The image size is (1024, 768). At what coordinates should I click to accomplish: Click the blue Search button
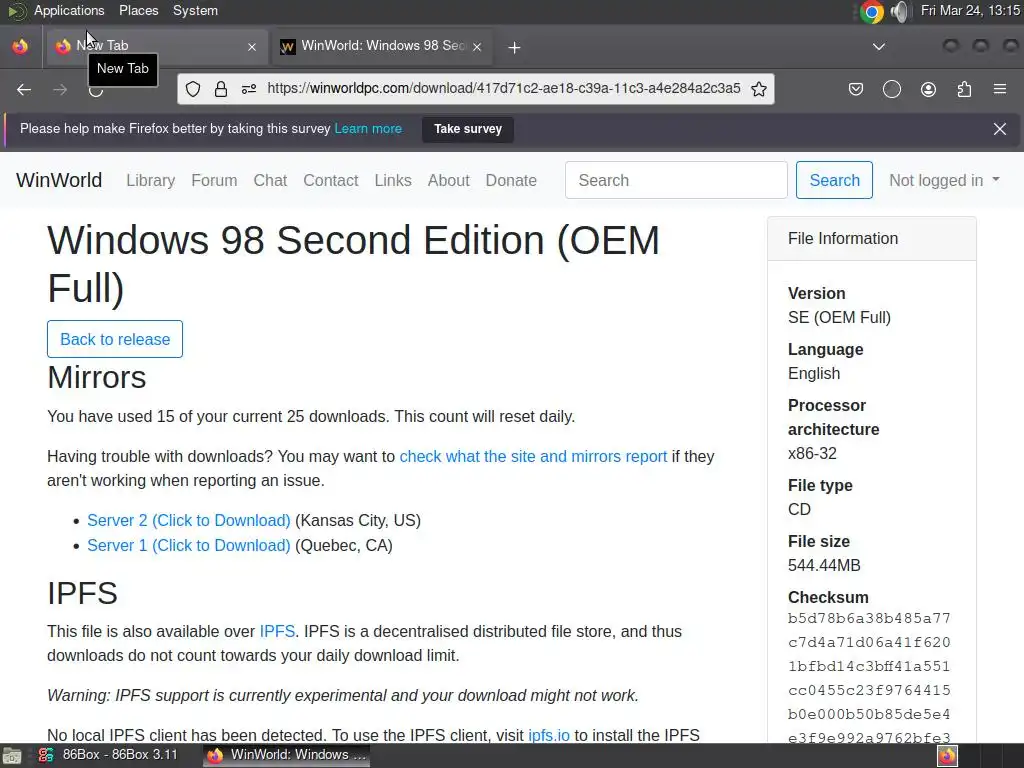[834, 180]
